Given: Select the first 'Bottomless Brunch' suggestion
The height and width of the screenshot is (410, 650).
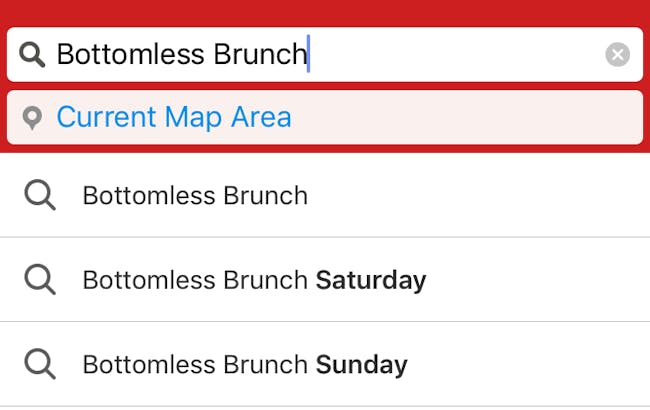Looking at the screenshot, I should click(325, 195).
